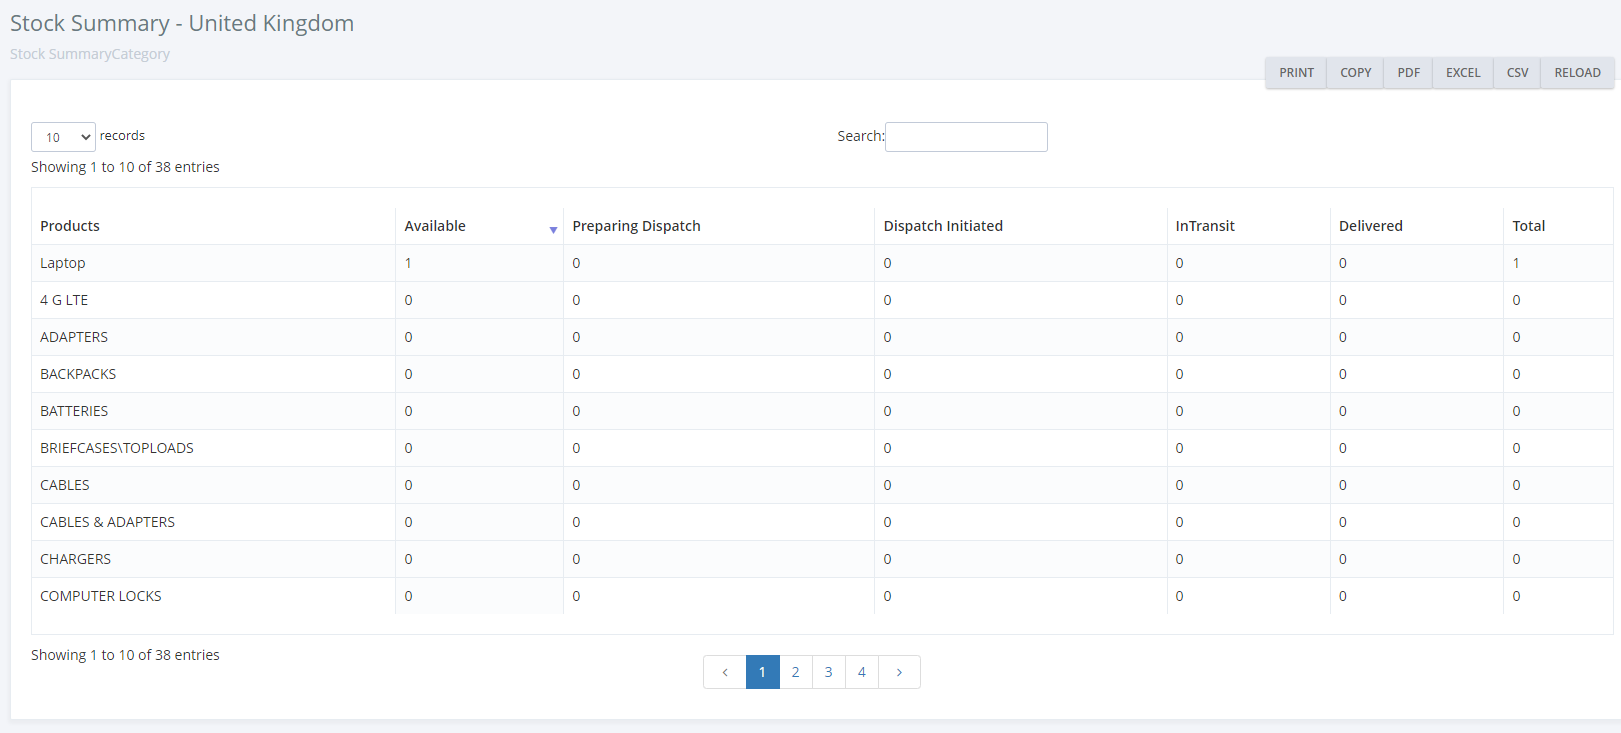This screenshot has width=1621, height=733.
Task: Sort by InTransit column header
Action: 1205,226
